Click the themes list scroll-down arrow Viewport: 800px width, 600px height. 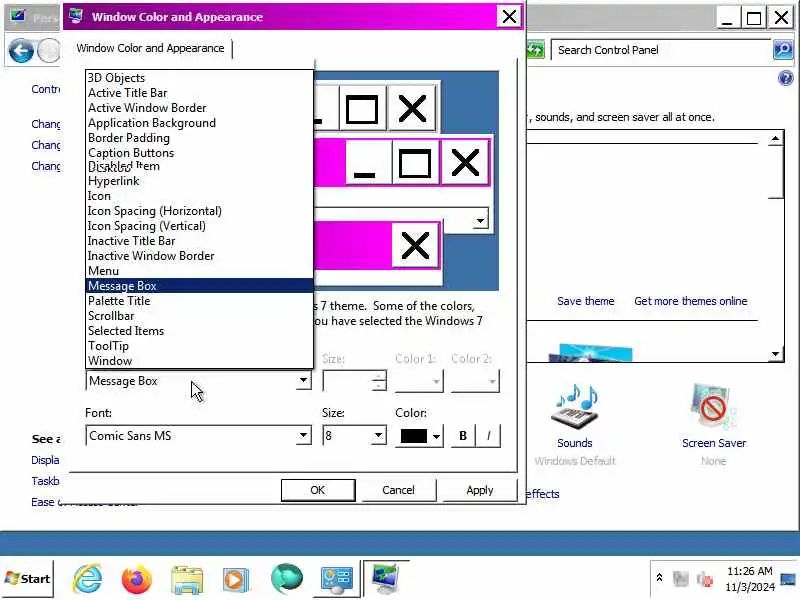(776, 354)
